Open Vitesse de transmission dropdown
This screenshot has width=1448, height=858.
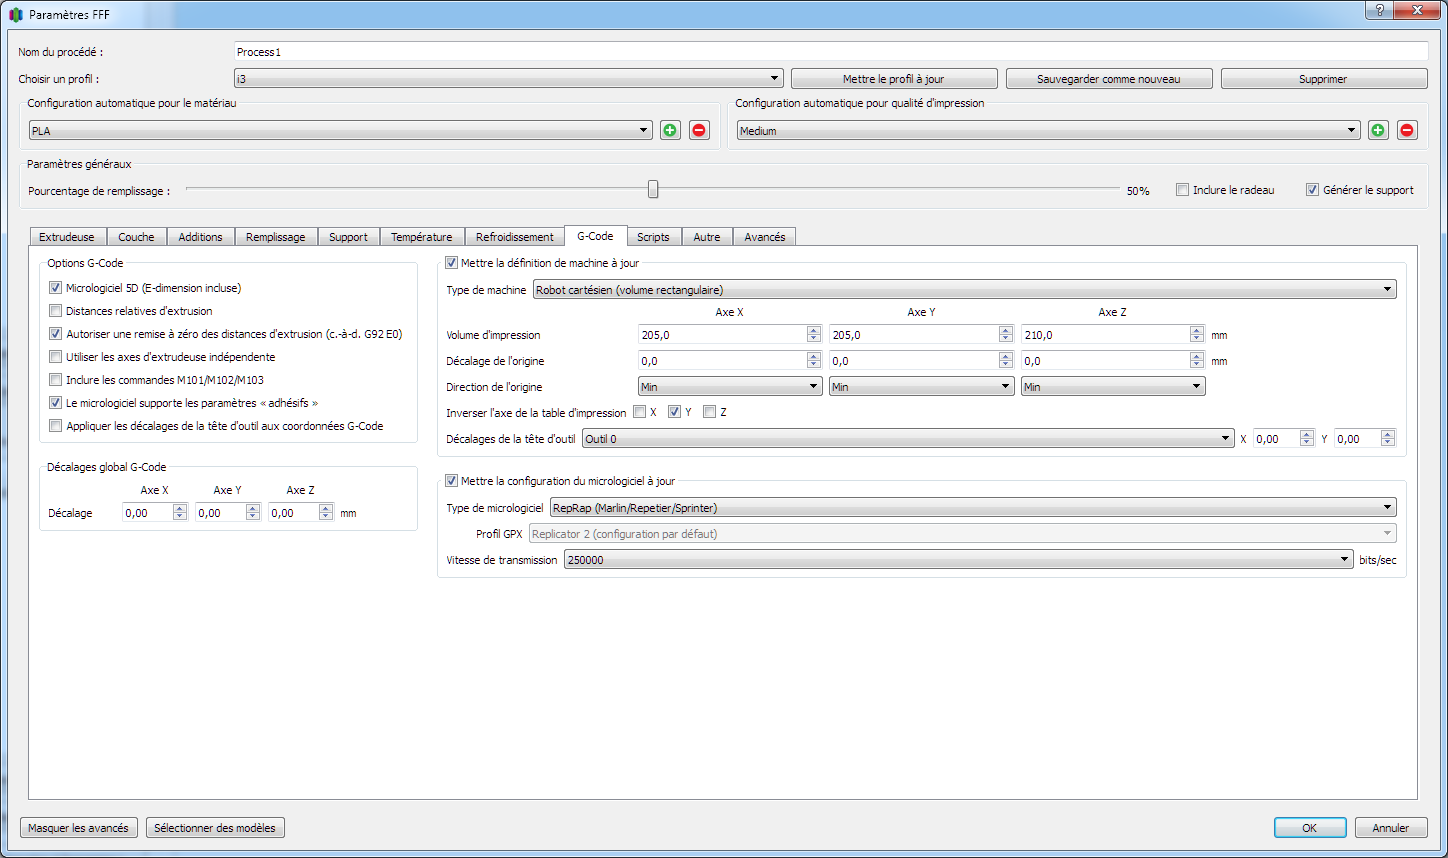point(958,560)
